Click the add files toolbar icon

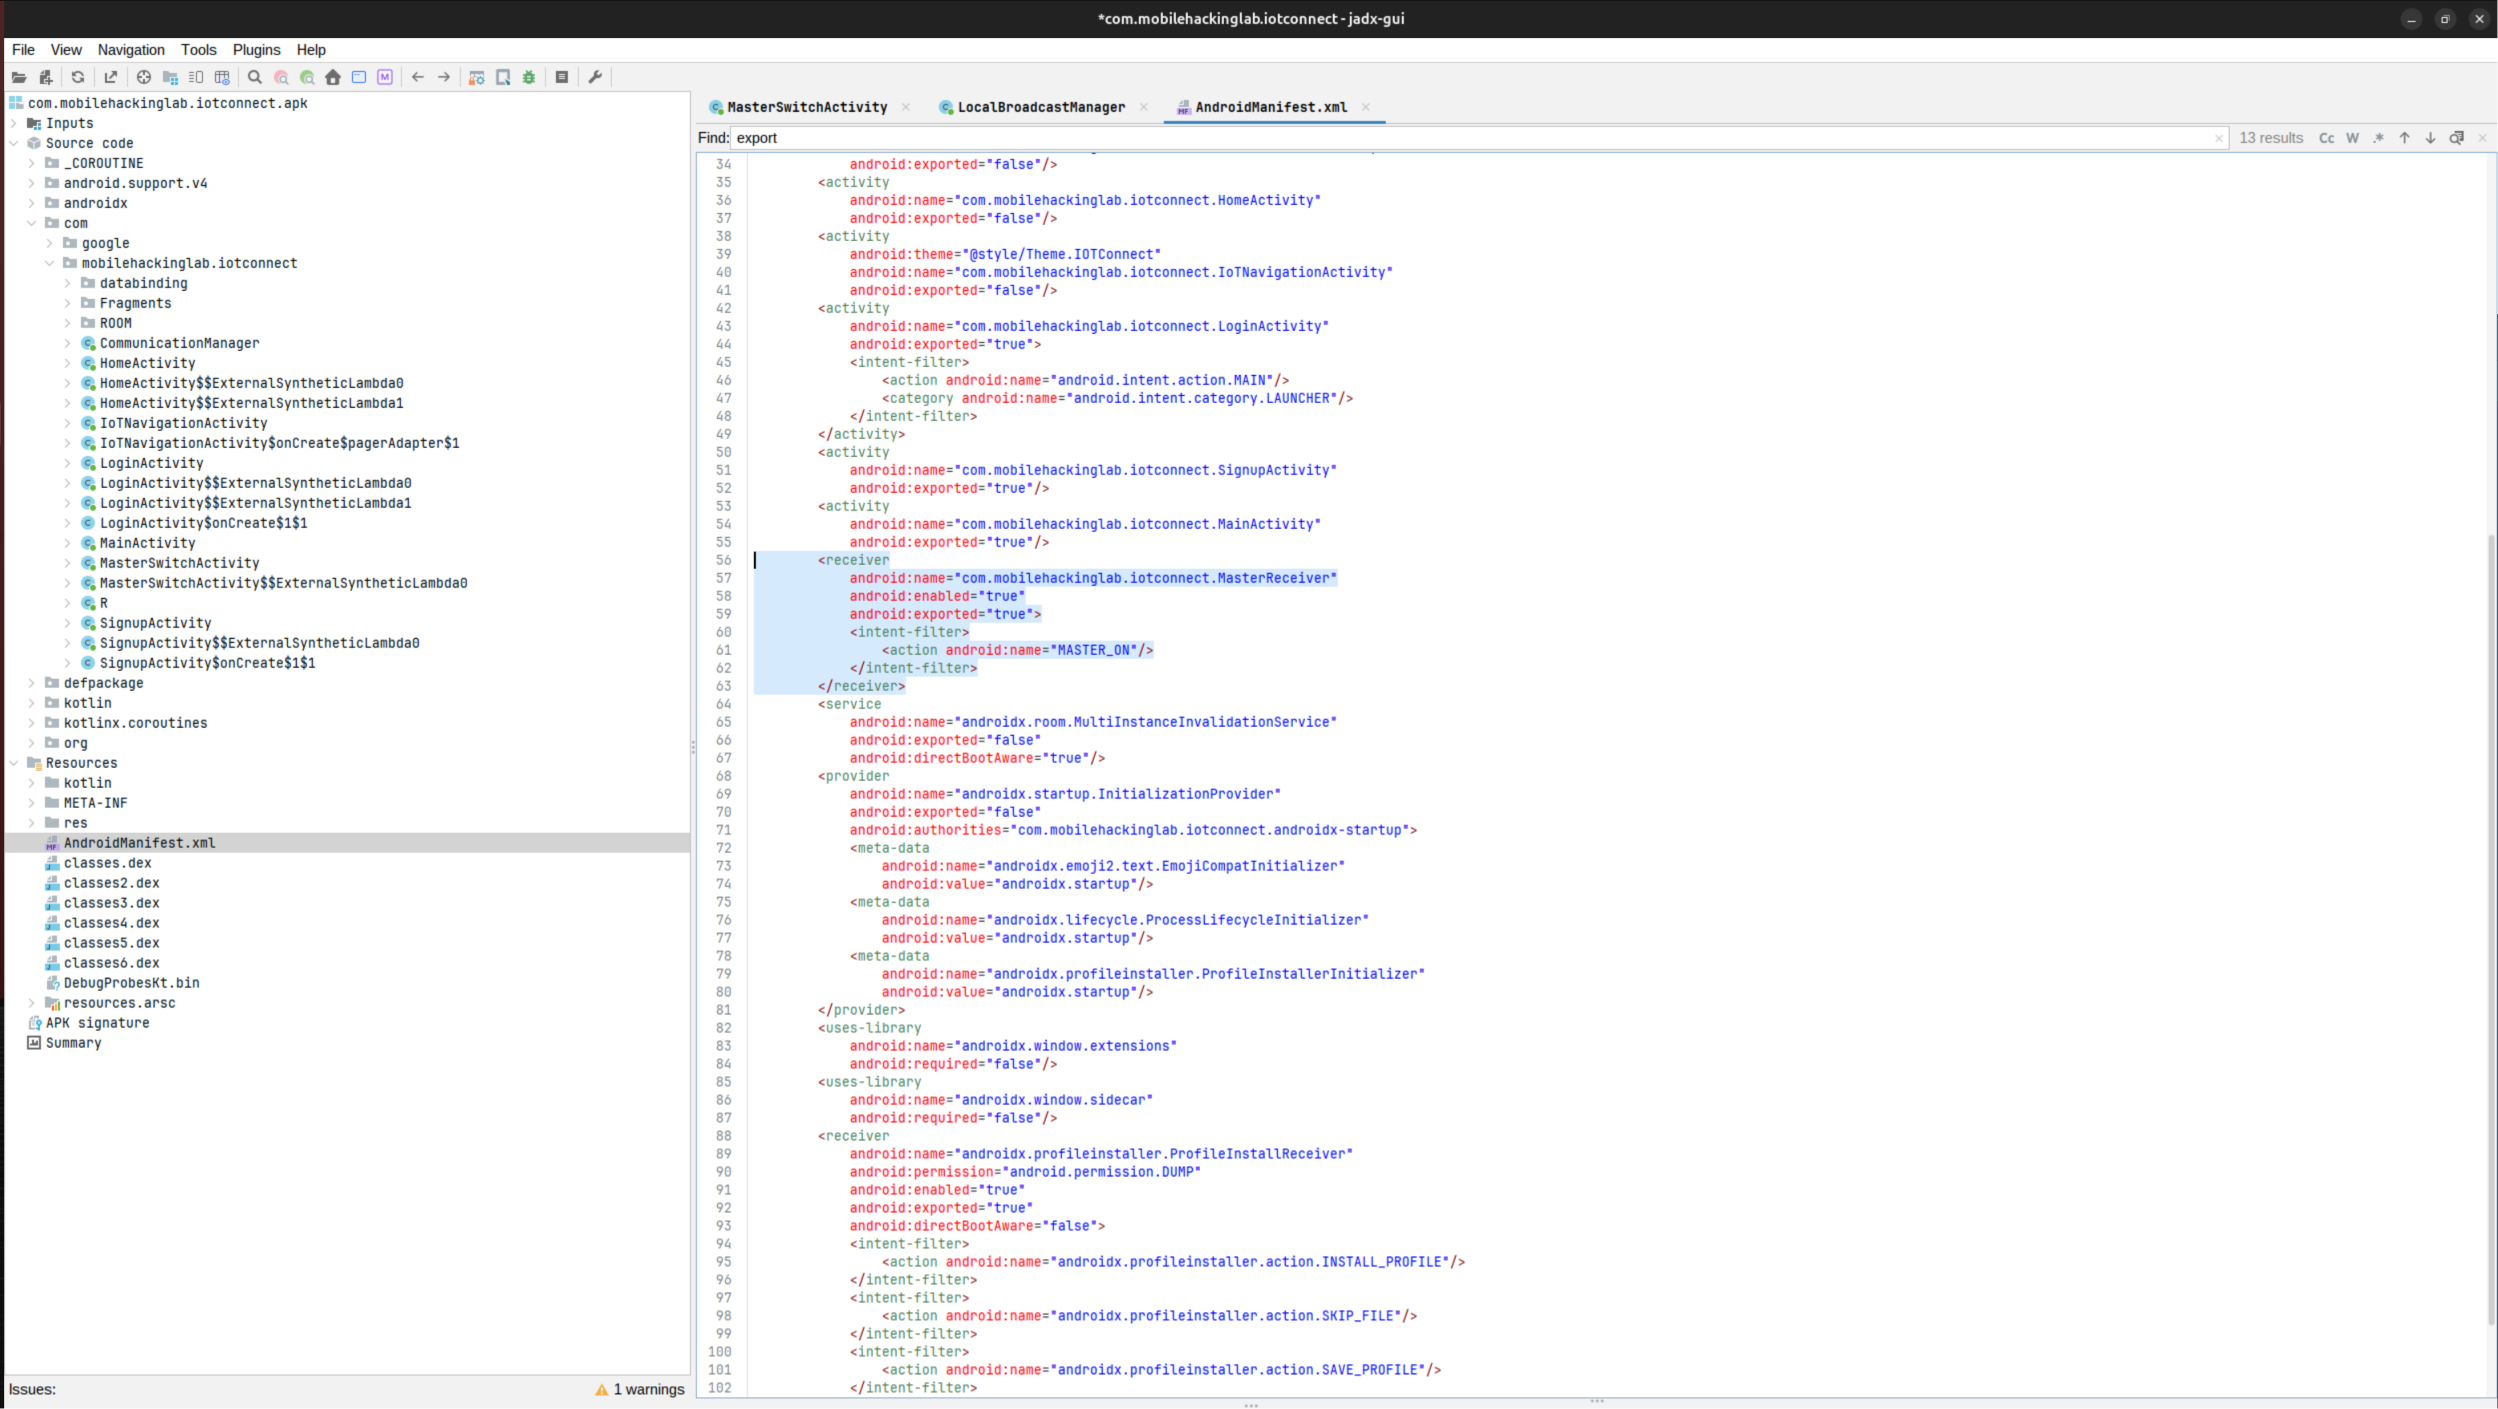(46, 77)
